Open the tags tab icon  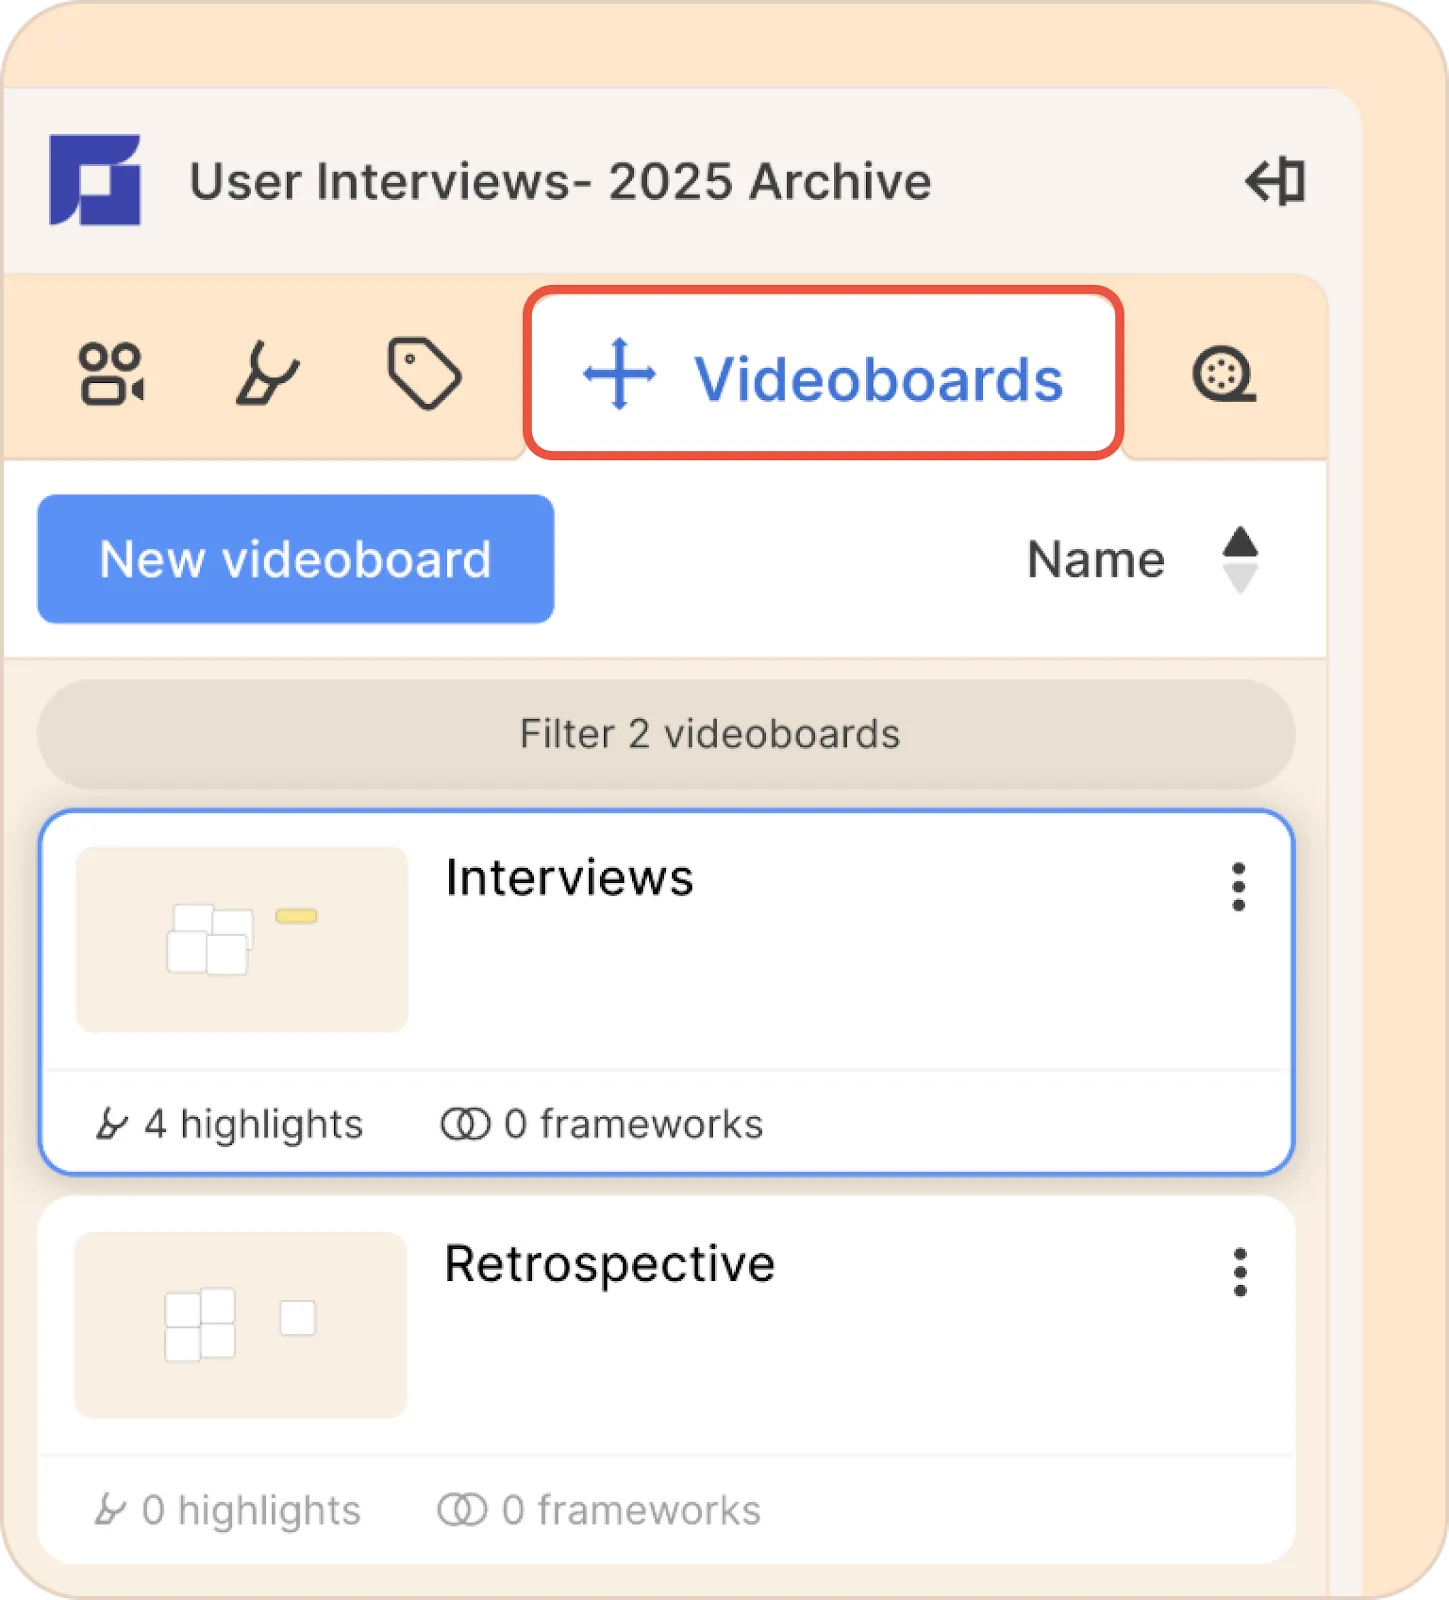click(424, 374)
